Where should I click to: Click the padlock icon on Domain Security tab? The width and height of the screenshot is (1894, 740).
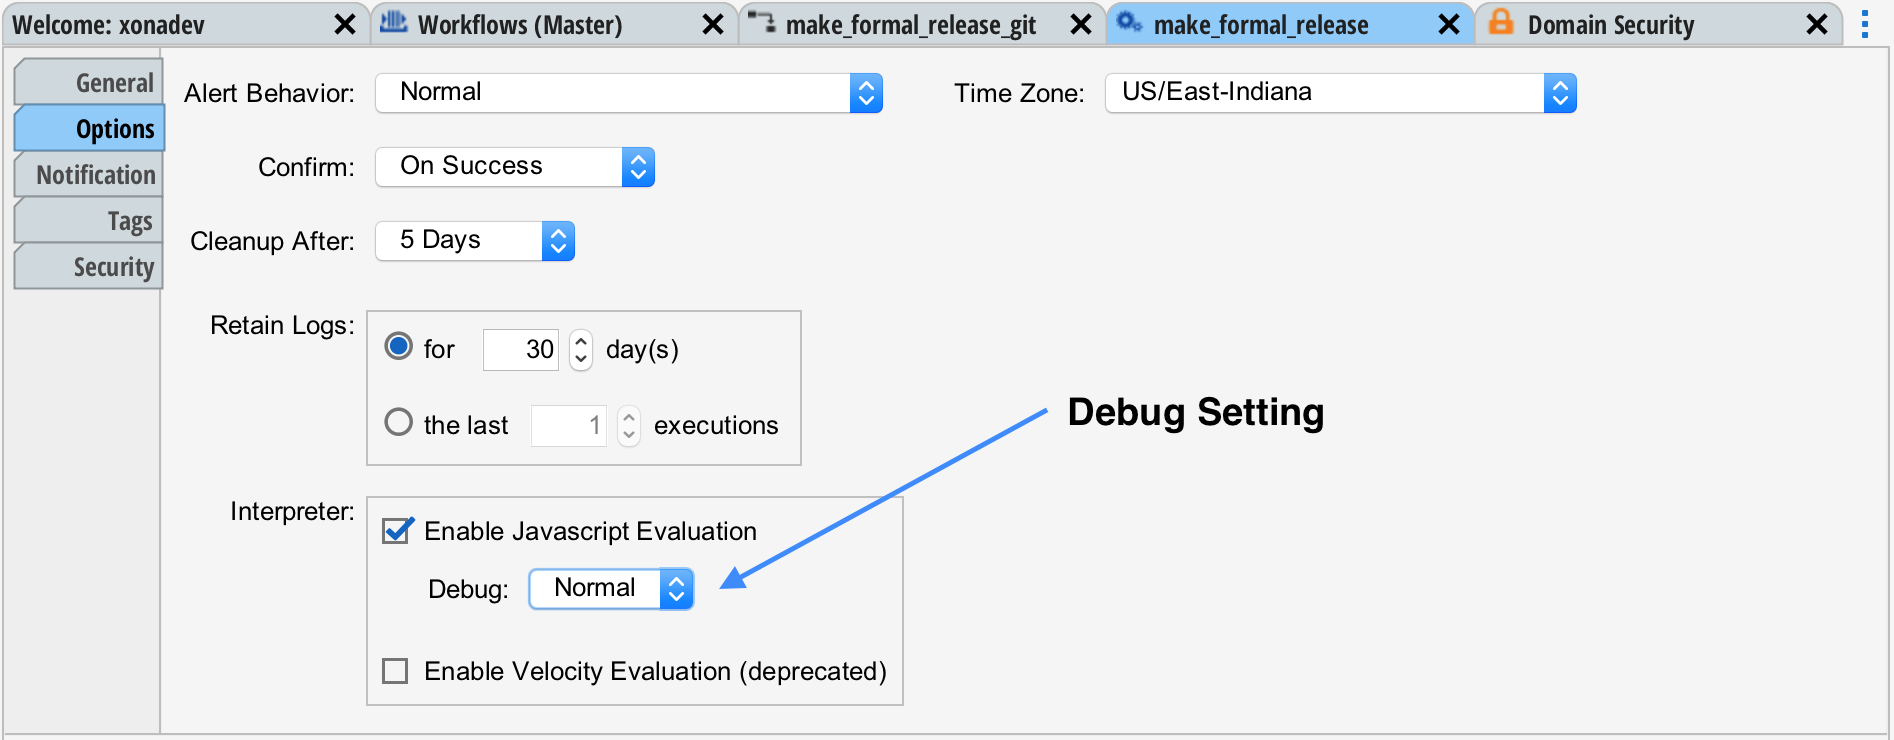pyautogui.click(x=1500, y=24)
